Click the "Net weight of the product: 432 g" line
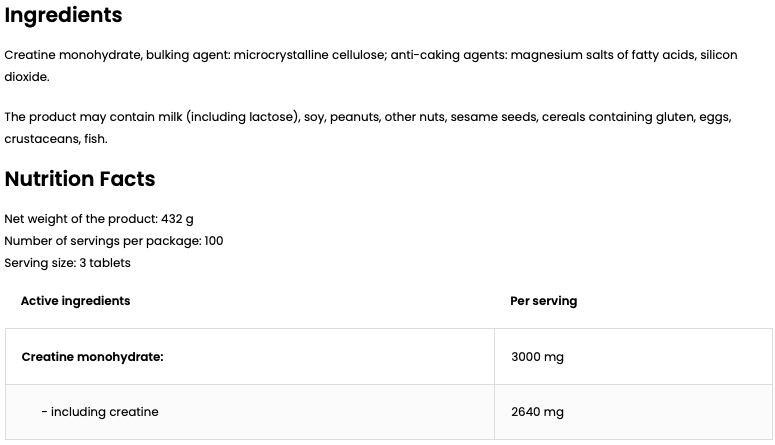The width and height of the screenshot is (775, 445). (99, 219)
